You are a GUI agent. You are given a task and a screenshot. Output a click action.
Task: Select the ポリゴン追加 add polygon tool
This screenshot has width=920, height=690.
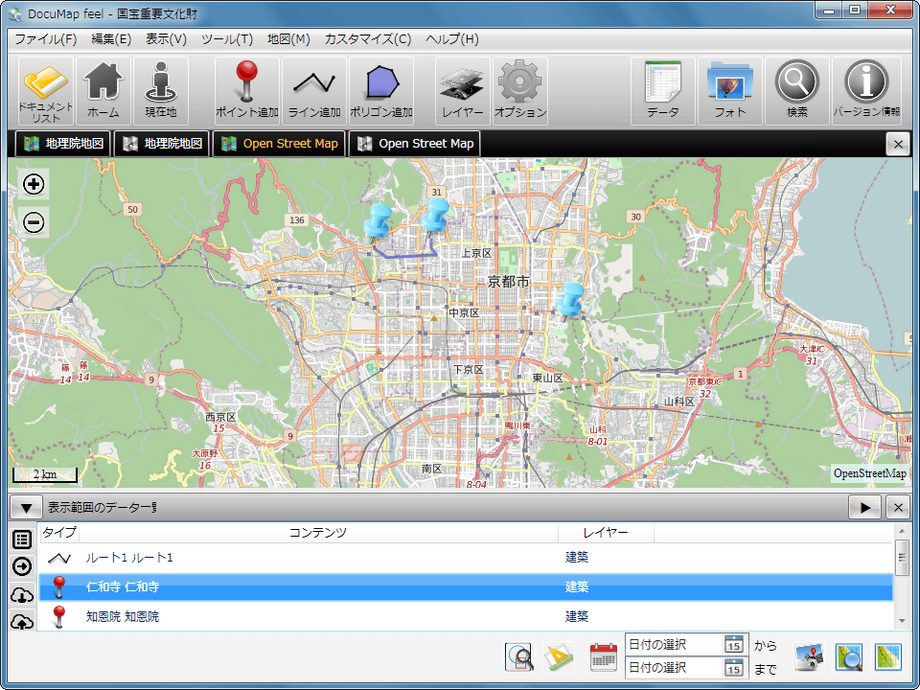pos(381,91)
